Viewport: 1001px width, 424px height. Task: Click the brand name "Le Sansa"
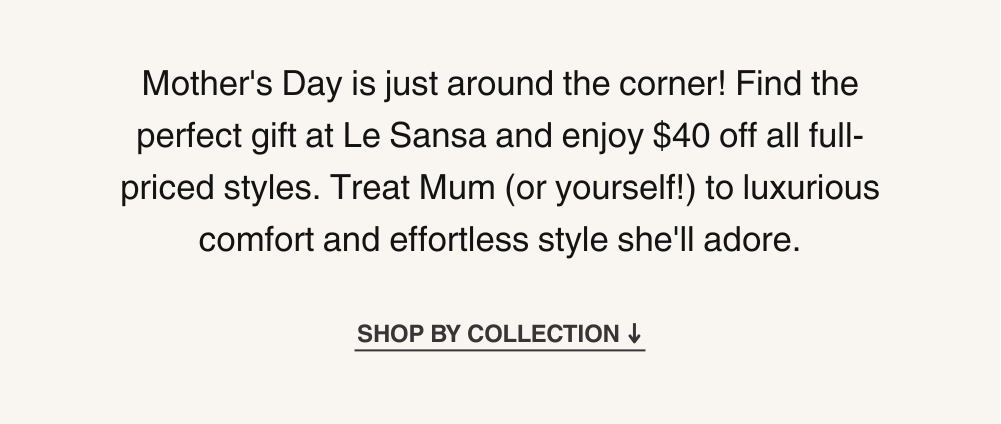(414, 136)
